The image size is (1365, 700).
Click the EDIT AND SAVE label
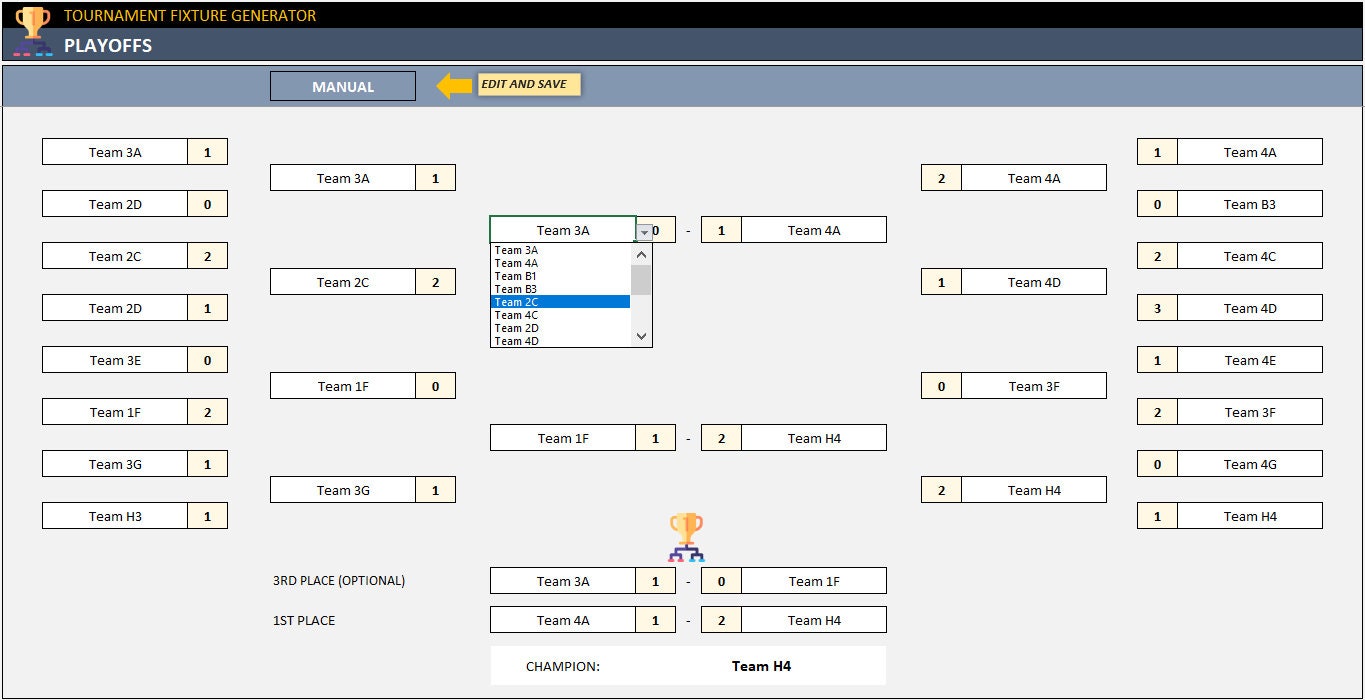tap(527, 85)
